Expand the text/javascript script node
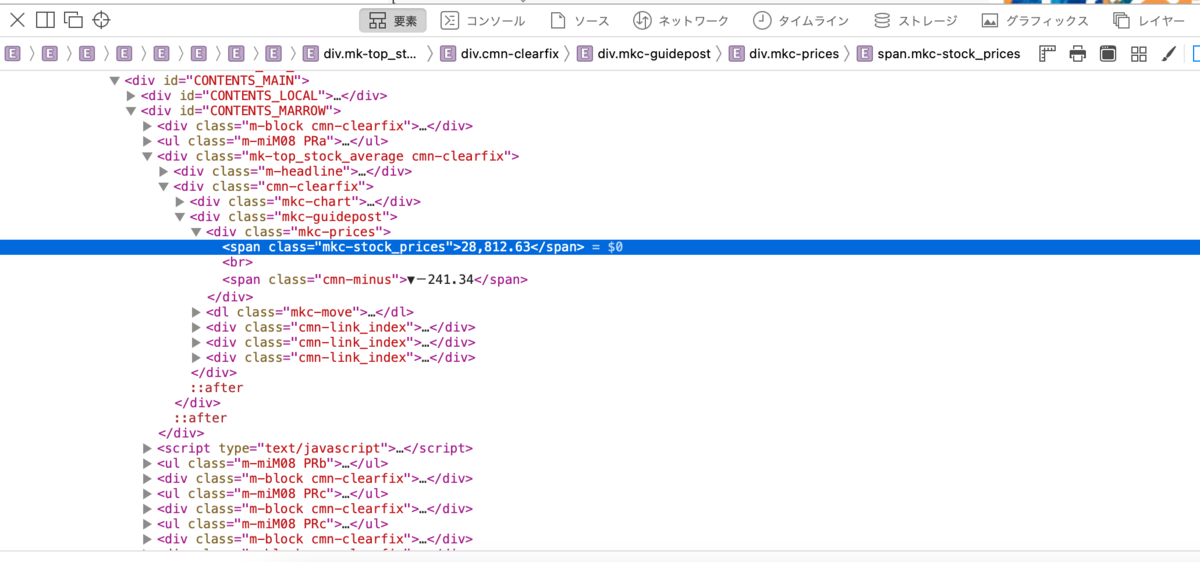This screenshot has height=562, width=1200. coord(148,448)
